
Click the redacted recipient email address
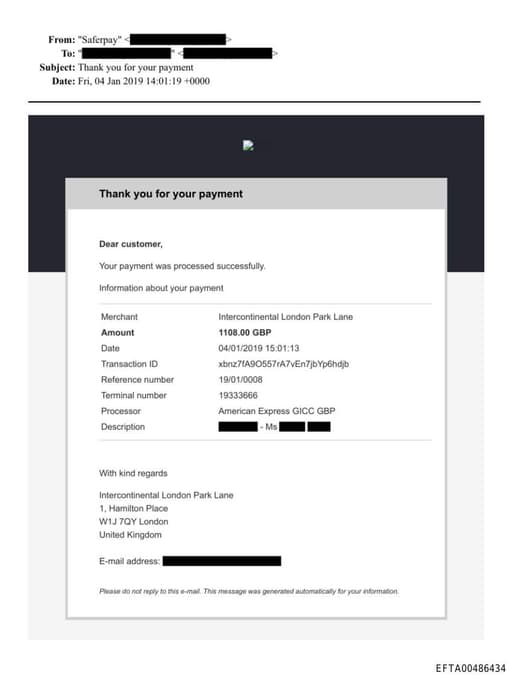point(227,54)
